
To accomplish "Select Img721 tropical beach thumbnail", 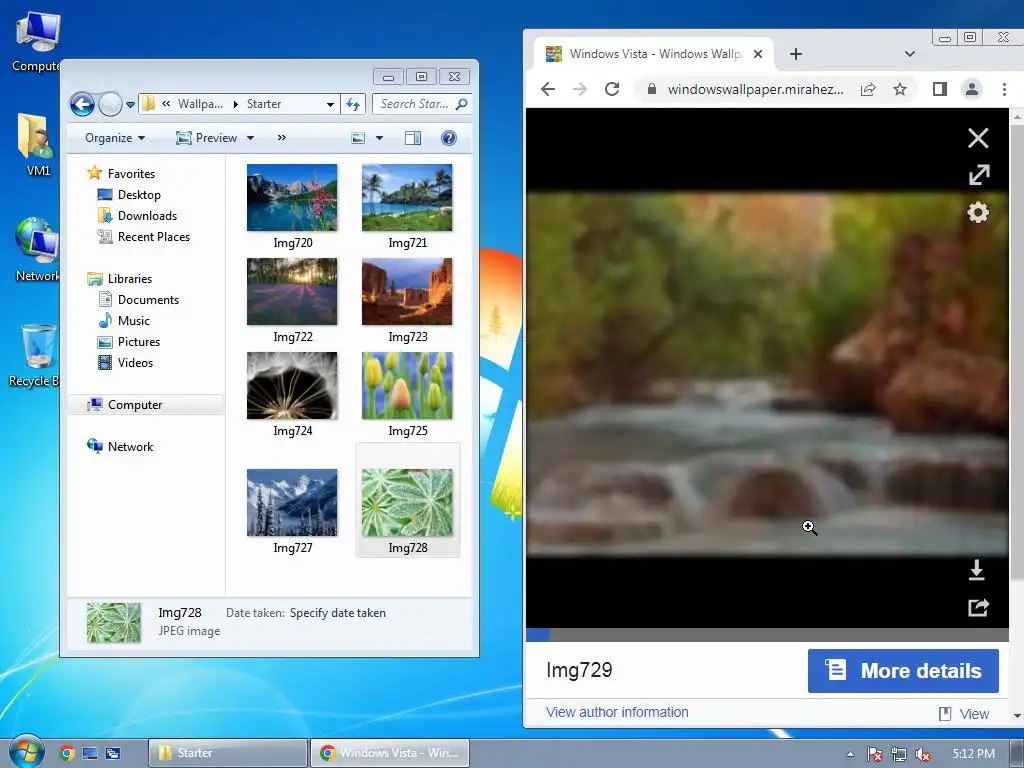I will pos(407,197).
